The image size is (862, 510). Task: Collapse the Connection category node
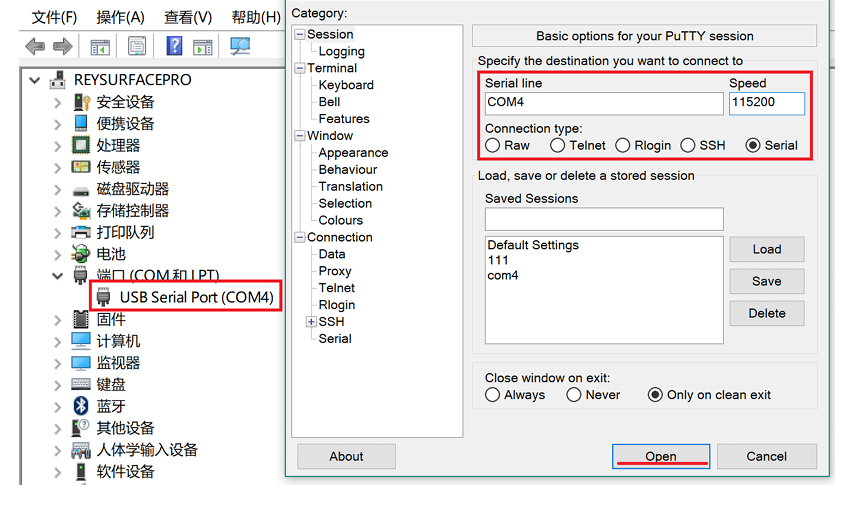(300, 238)
